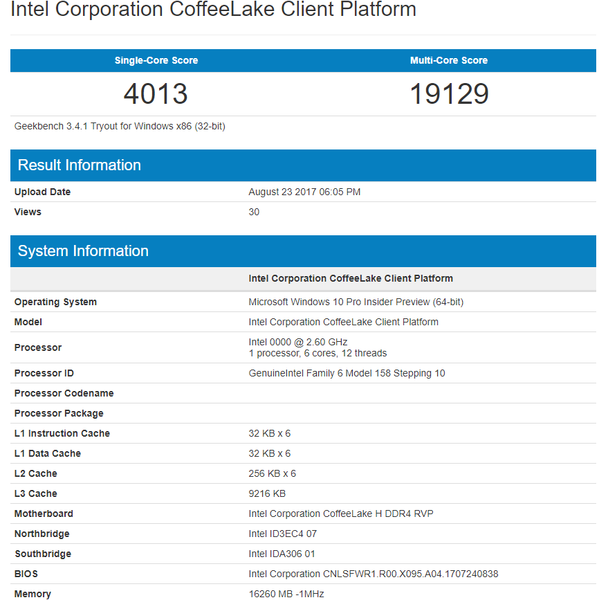
Task: Click the 'Intel IDA306 01' value
Action: (282, 554)
